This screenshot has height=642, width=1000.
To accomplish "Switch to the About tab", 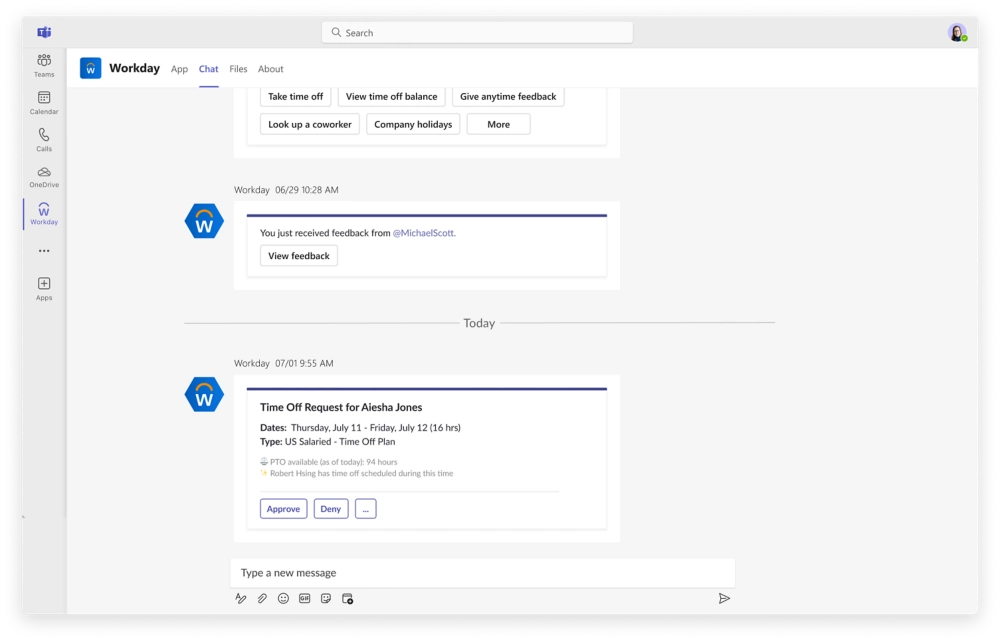I will tap(270, 69).
